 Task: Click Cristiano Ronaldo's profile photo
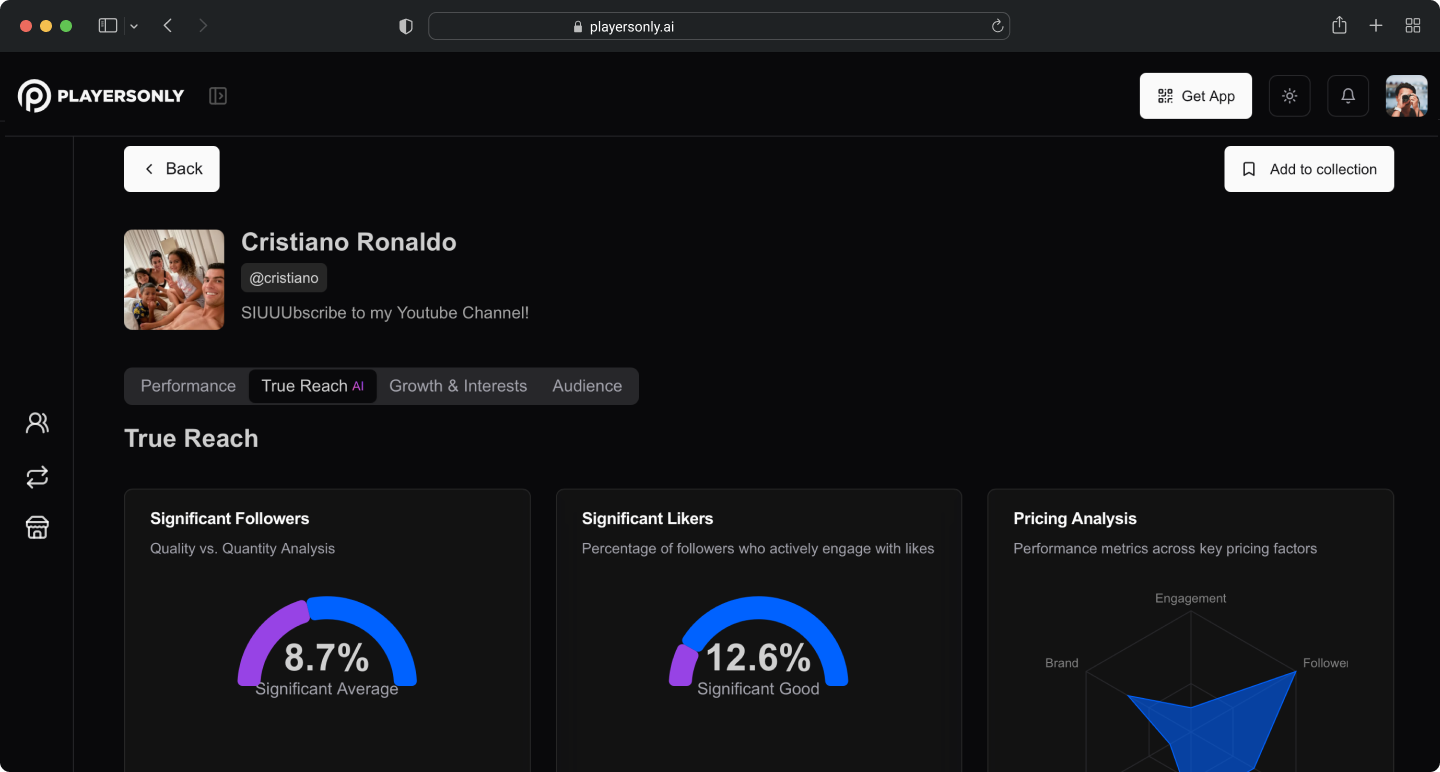tap(174, 280)
